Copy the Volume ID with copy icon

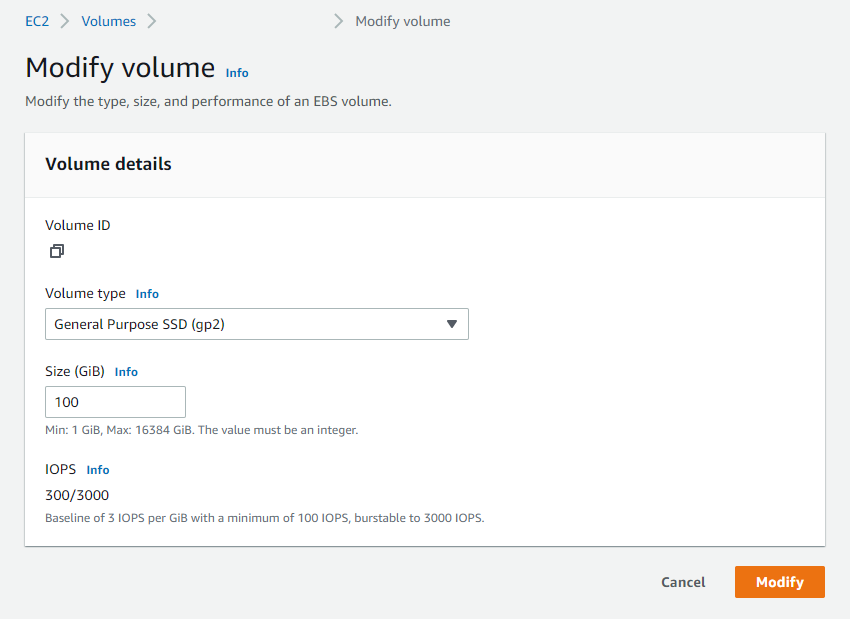(57, 251)
